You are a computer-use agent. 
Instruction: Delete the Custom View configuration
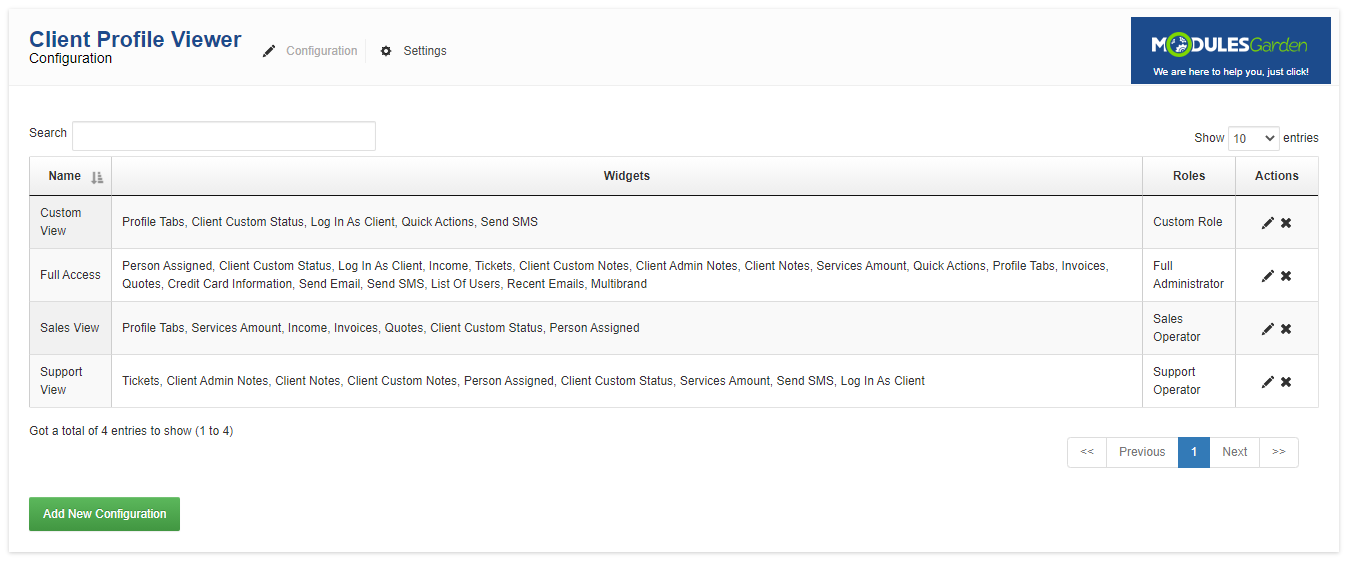click(x=1286, y=223)
